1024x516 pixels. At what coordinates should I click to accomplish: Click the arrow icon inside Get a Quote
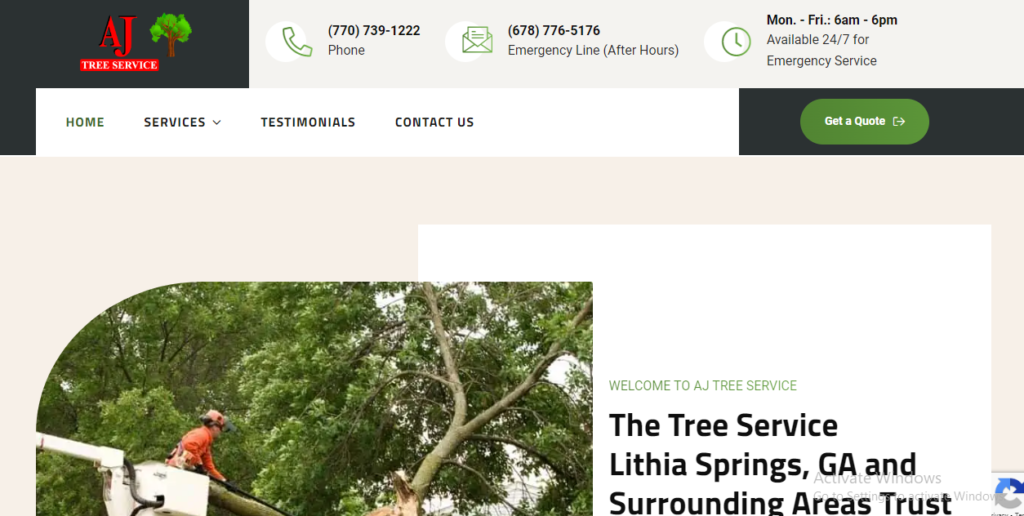point(899,121)
